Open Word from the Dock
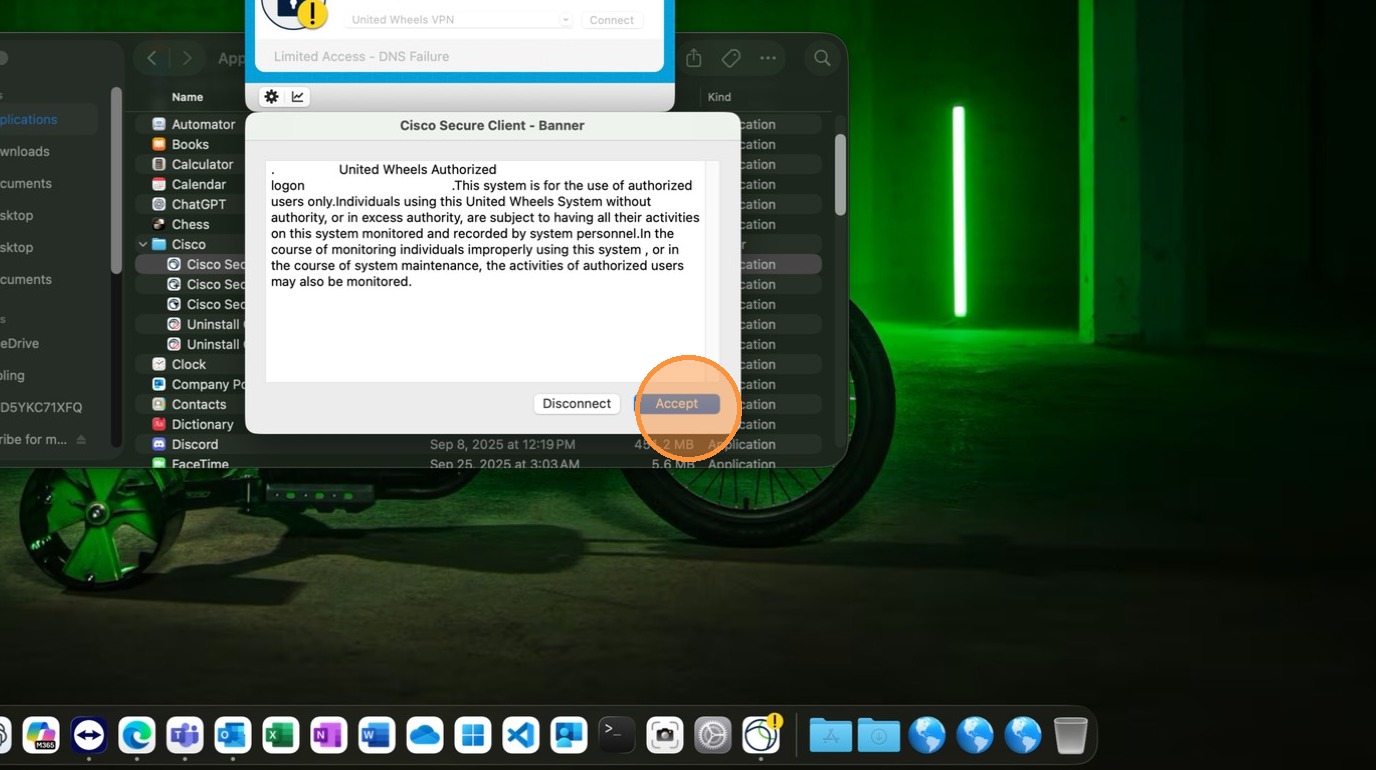Screen dimensions: 1376x770 point(377,736)
